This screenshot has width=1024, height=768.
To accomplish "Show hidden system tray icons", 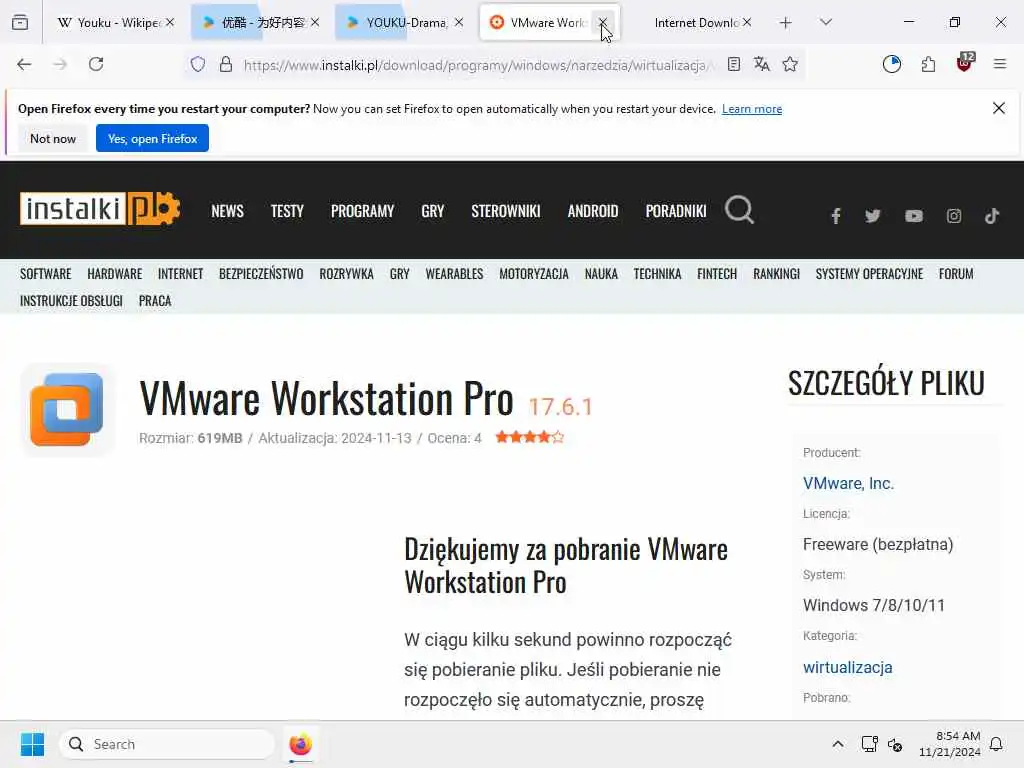I will (838, 744).
